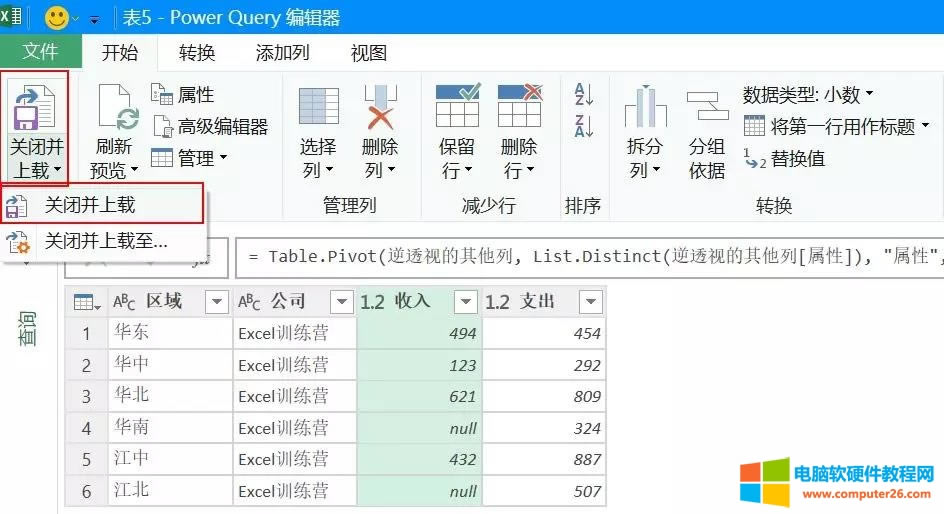This screenshot has height=514, width=944.
Task: Click the Group By (分组依据) icon
Action: pyautogui.click(x=707, y=106)
